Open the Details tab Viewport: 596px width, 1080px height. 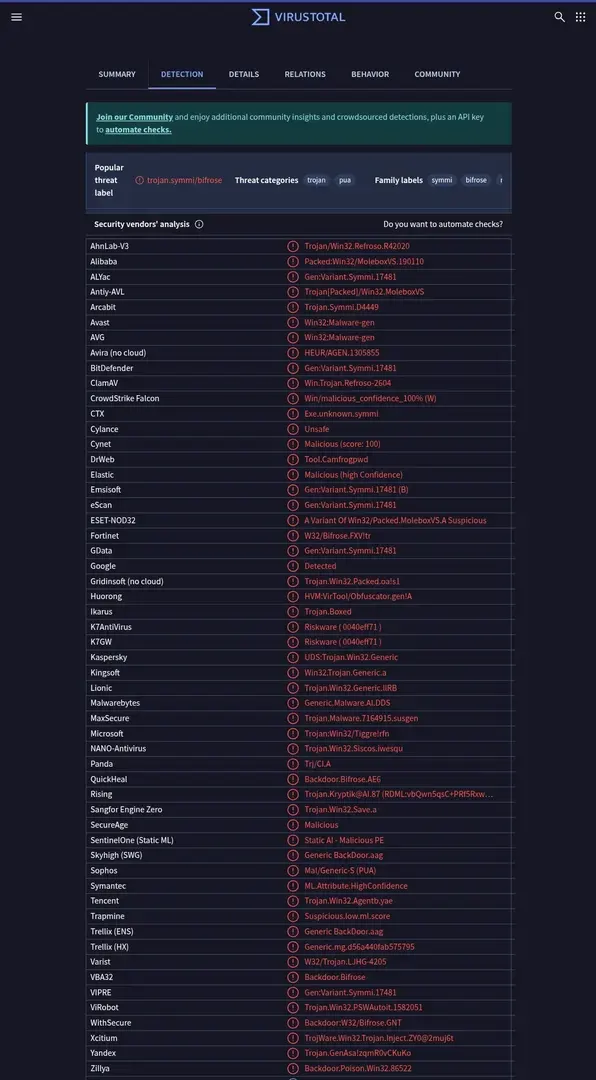click(244, 74)
